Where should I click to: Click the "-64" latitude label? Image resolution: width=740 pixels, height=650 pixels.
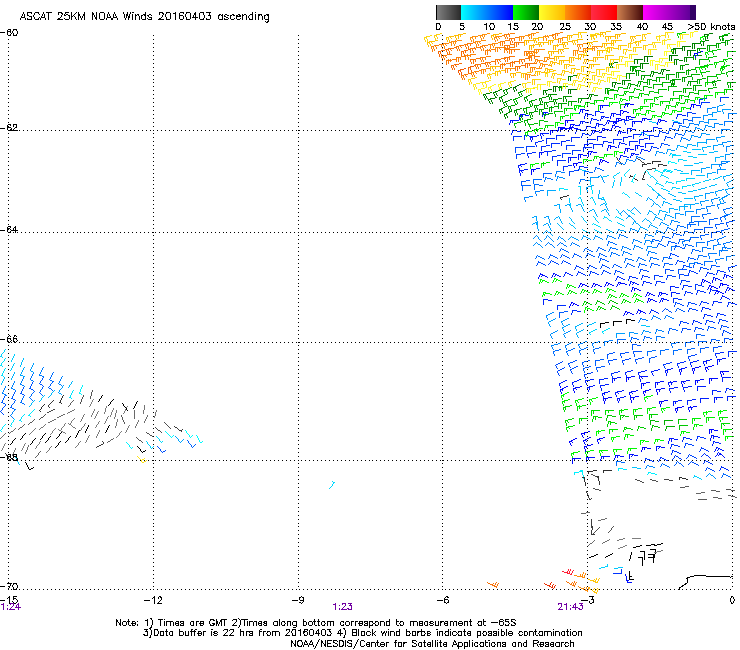coord(9,229)
